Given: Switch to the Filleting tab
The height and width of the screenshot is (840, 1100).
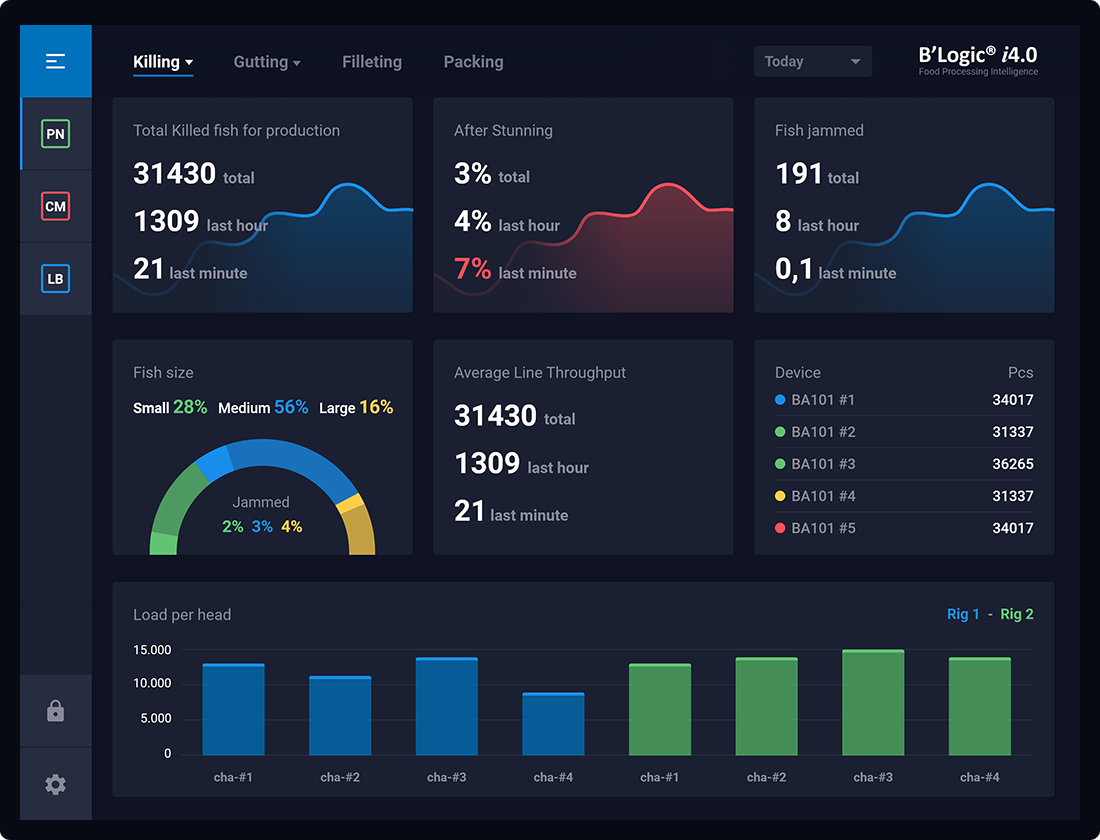Looking at the screenshot, I should click(371, 61).
